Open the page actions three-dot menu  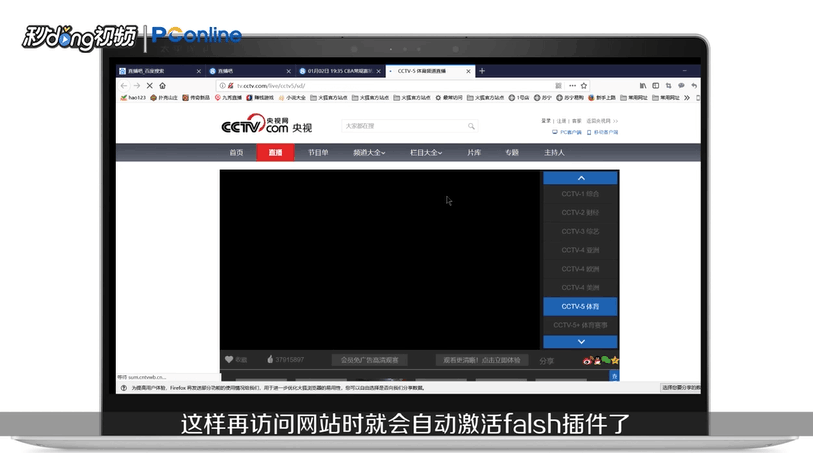(572, 86)
